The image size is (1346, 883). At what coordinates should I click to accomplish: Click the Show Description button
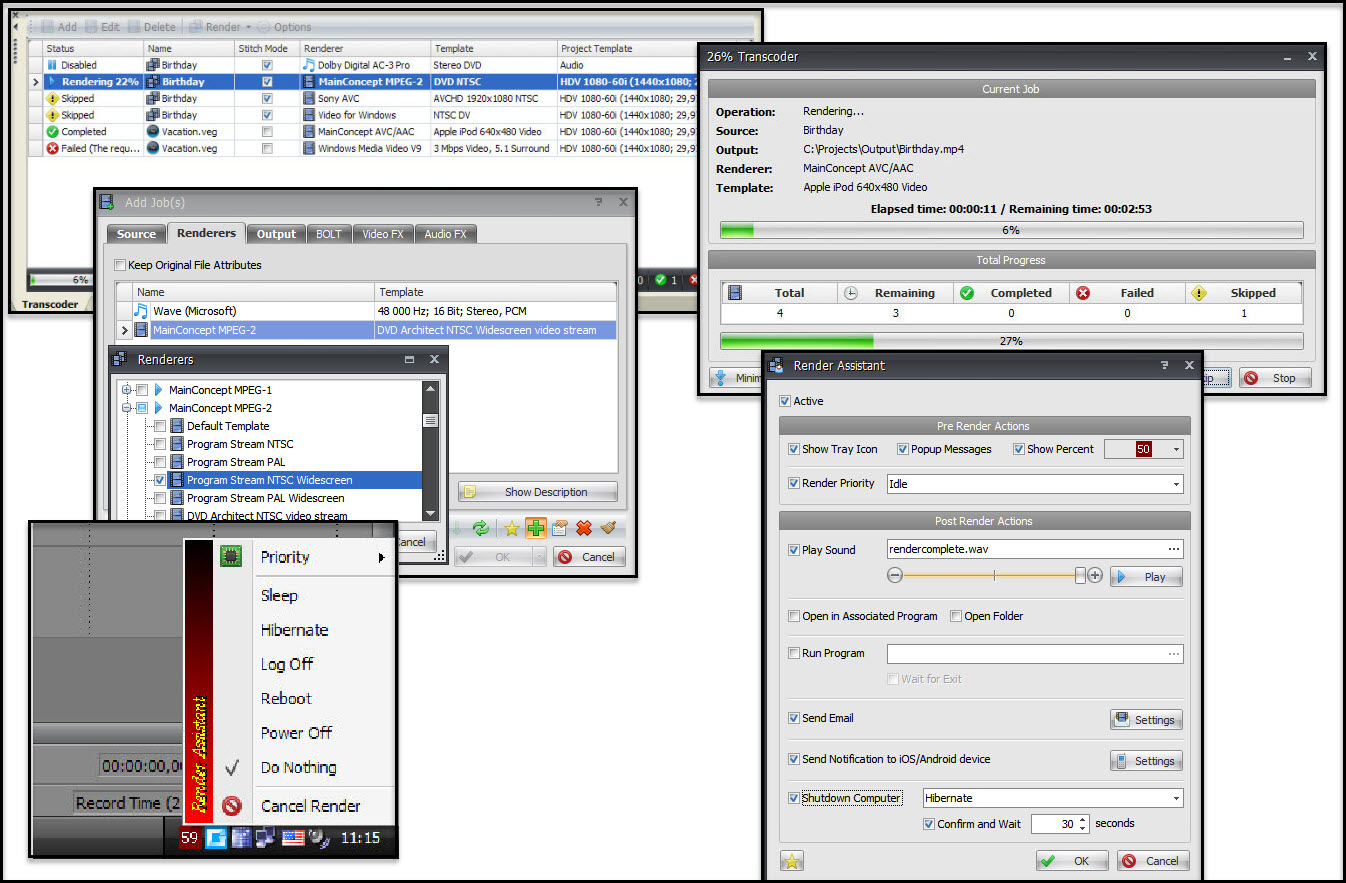click(538, 492)
